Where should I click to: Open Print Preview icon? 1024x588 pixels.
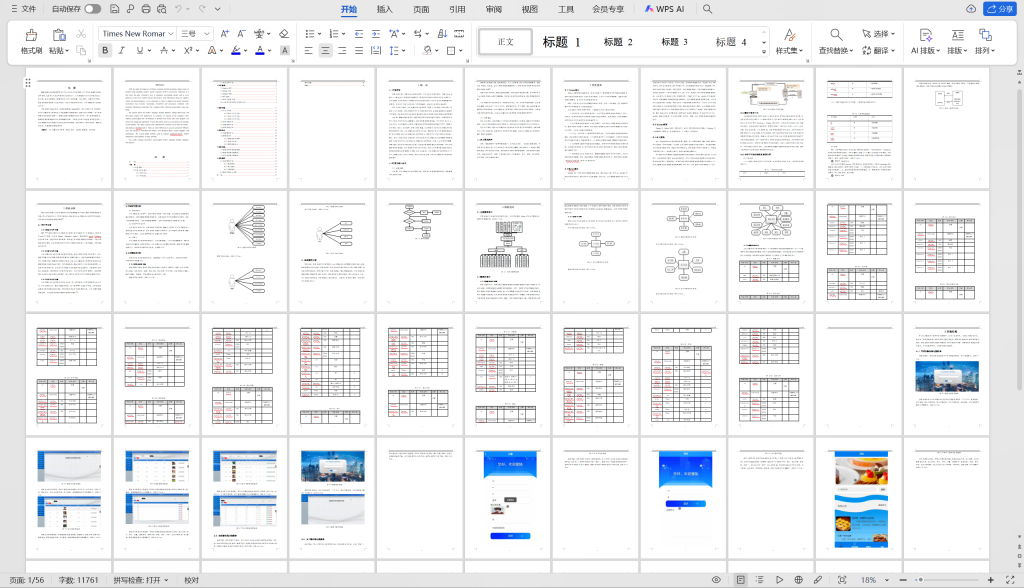[x=161, y=9]
